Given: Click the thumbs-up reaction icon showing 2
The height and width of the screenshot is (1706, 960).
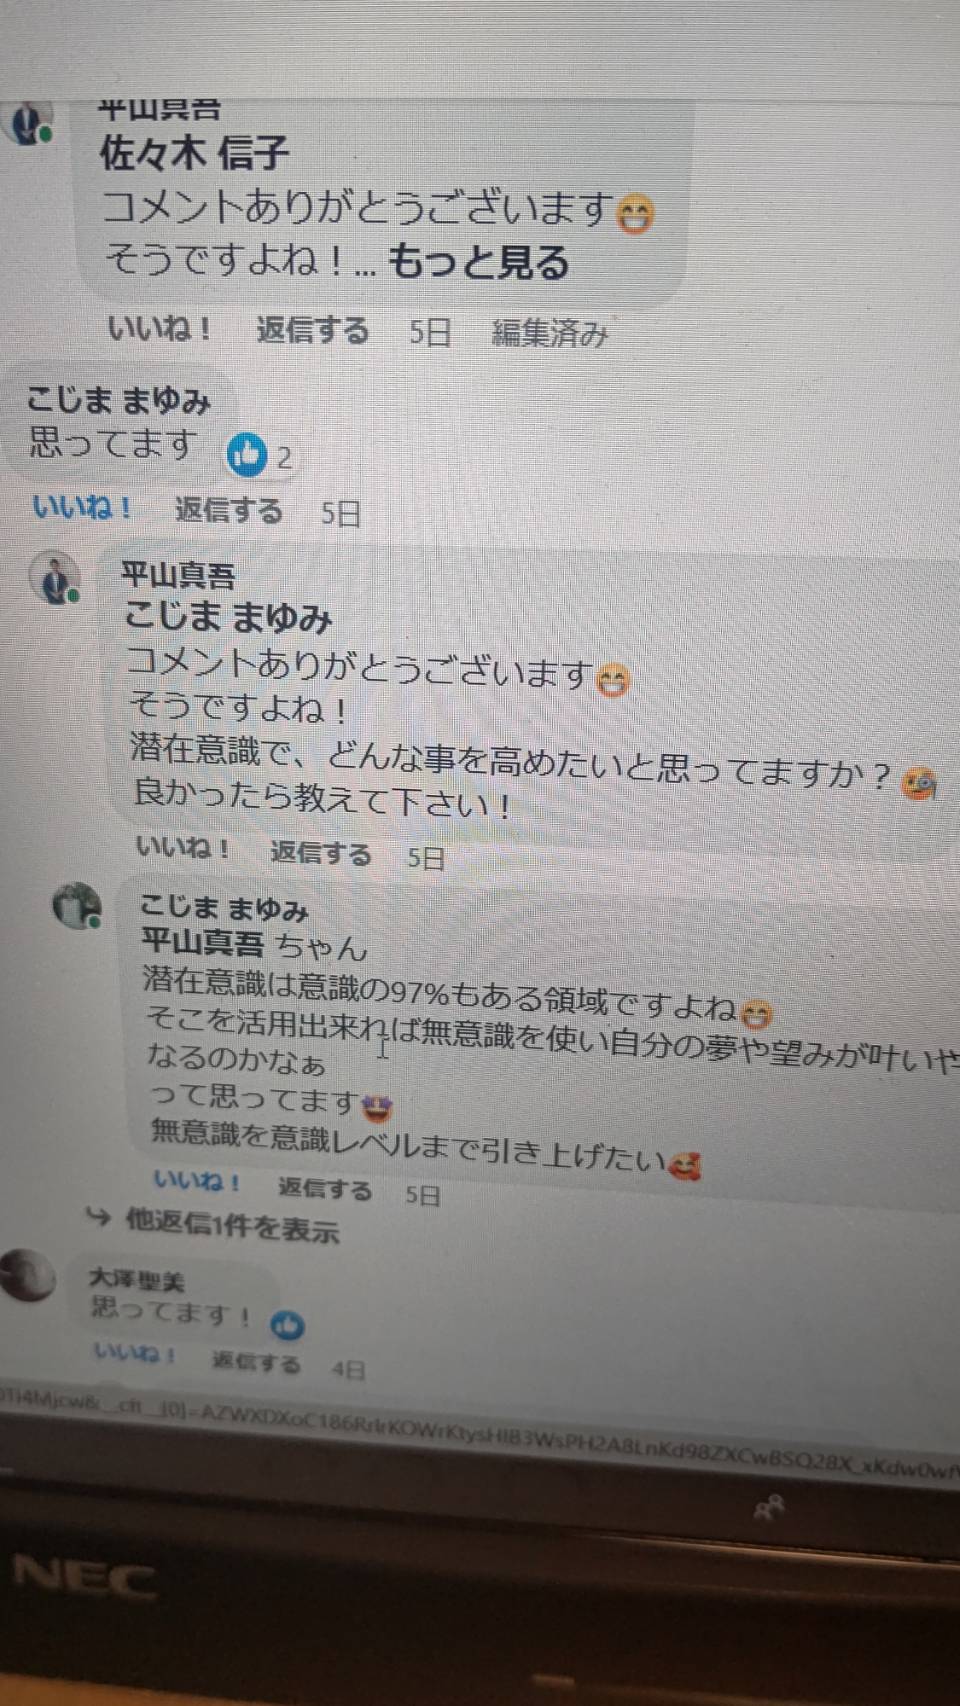Looking at the screenshot, I should [x=247, y=455].
